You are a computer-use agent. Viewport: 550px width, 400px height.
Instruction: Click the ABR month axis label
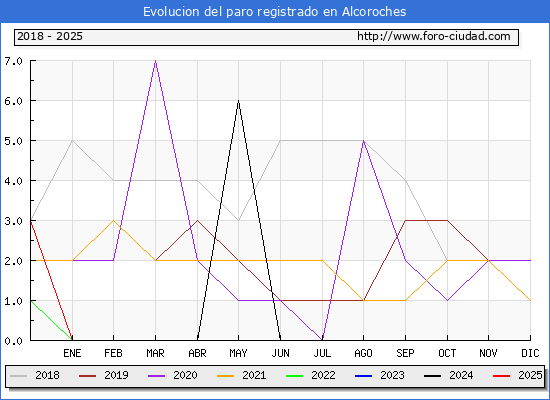pyautogui.click(x=197, y=353)
